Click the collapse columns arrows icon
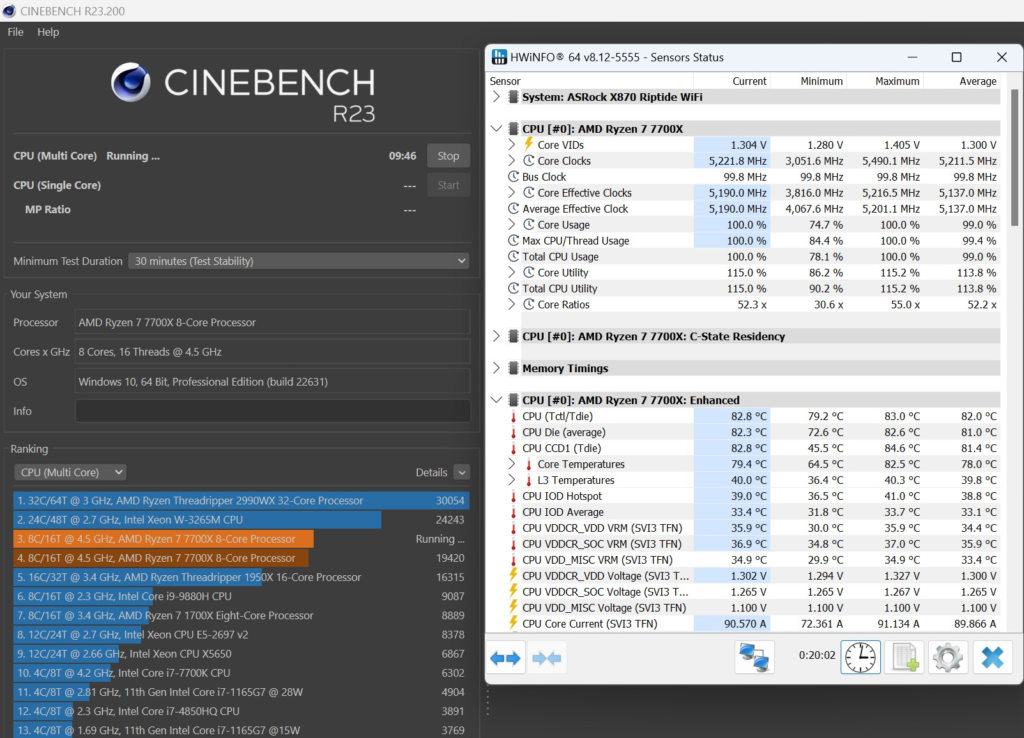The height and width of the screenshot is (738, 1024). [546, 658]
